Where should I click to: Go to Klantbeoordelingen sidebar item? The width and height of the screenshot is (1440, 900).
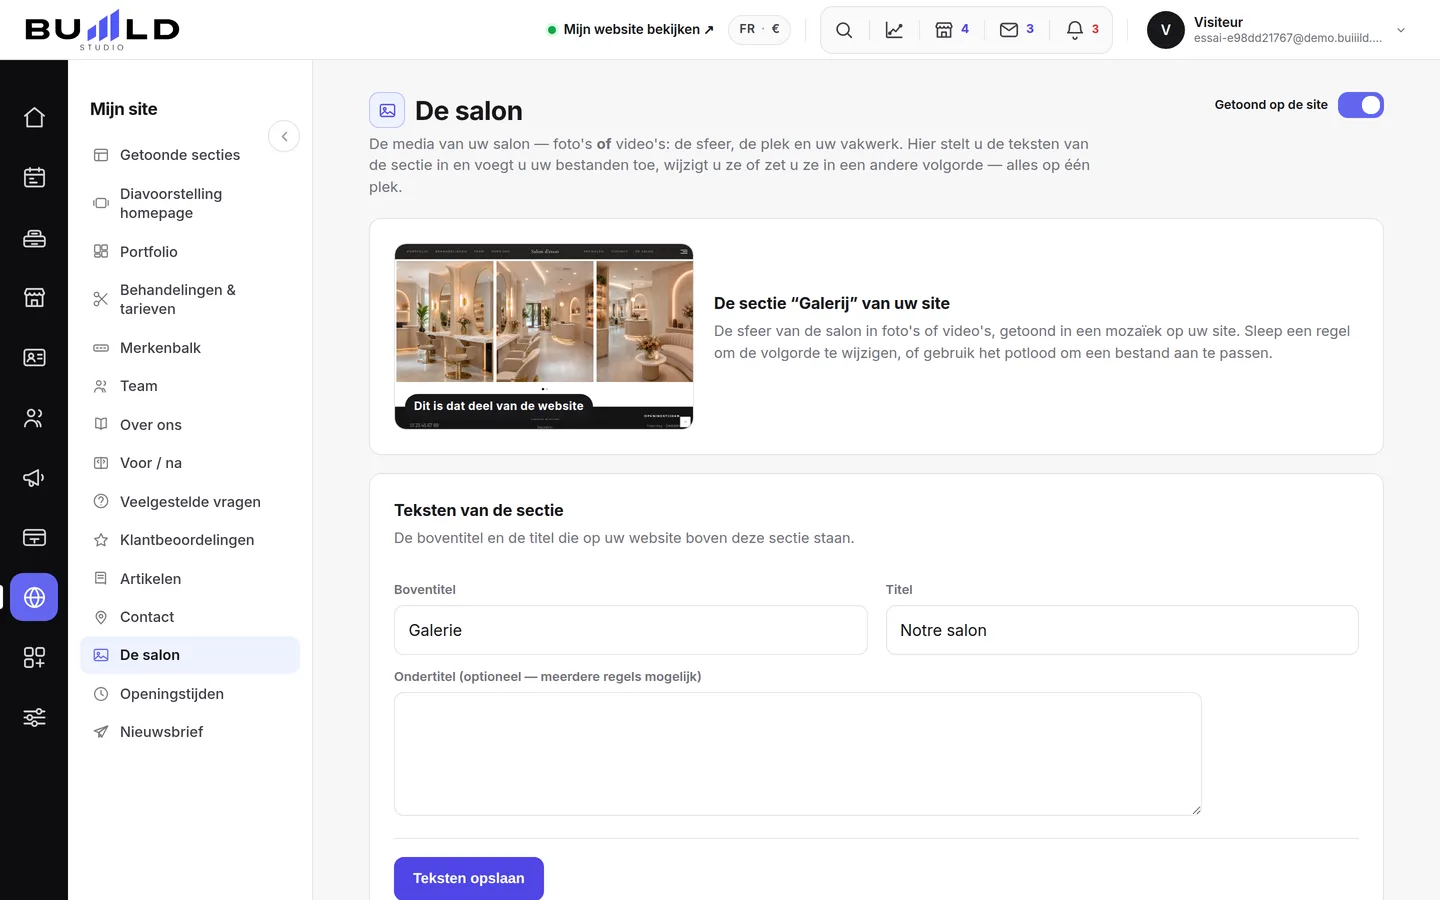coord(190,540)
